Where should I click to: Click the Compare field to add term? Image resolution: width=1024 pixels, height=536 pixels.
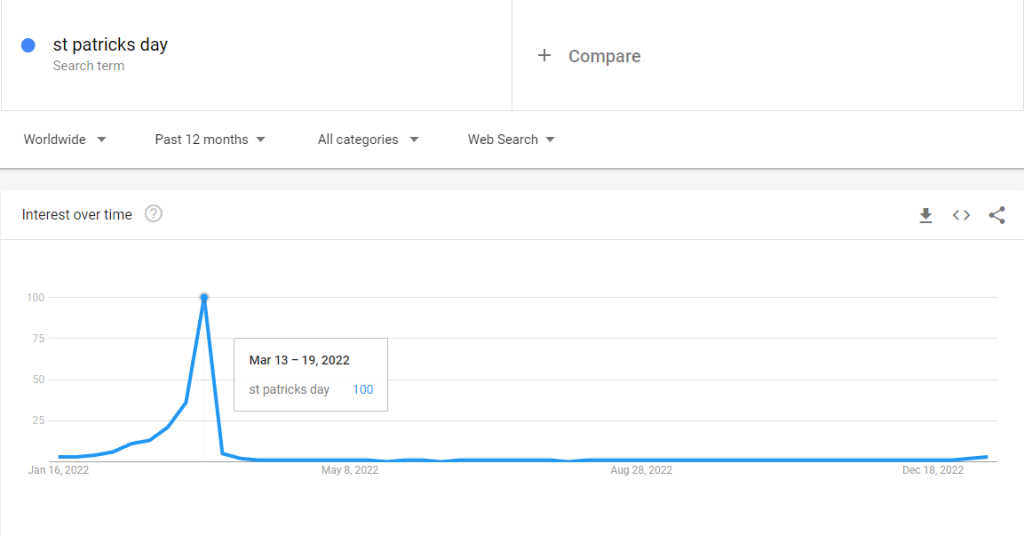click(x=767, y=55)
